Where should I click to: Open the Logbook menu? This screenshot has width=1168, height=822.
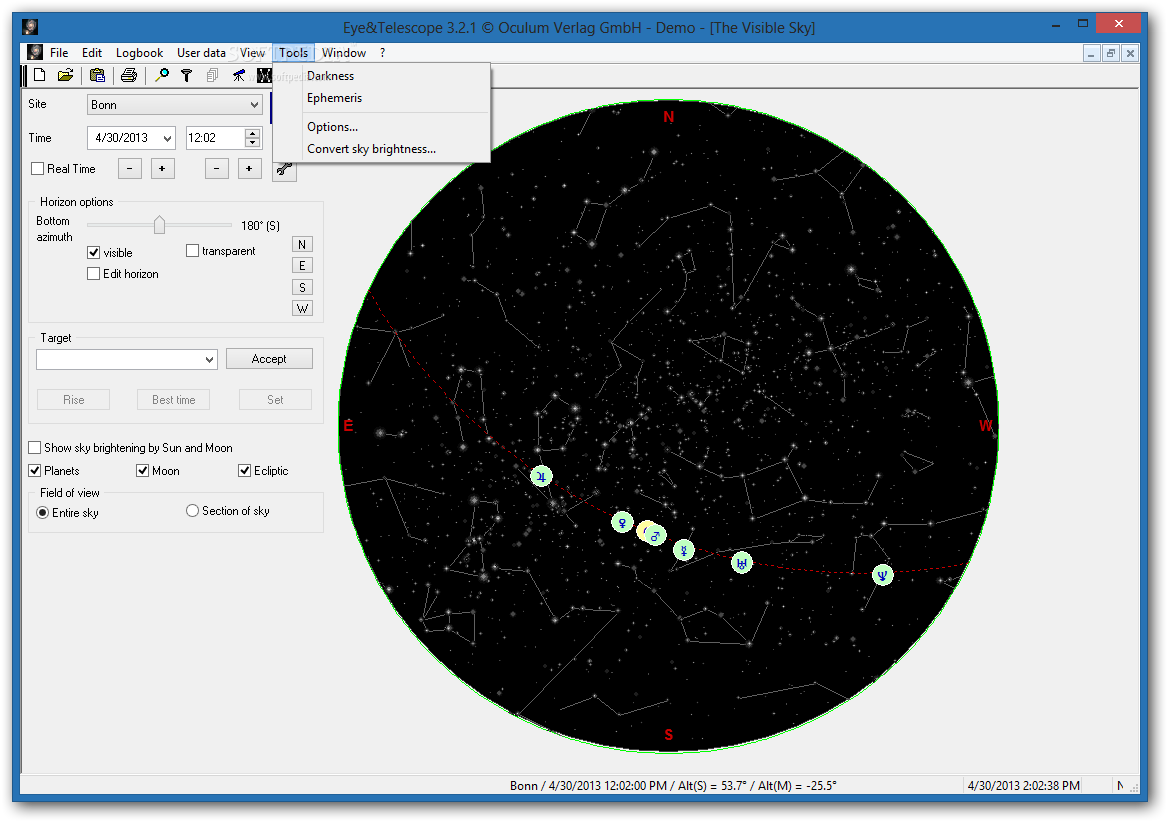(139, 53)
